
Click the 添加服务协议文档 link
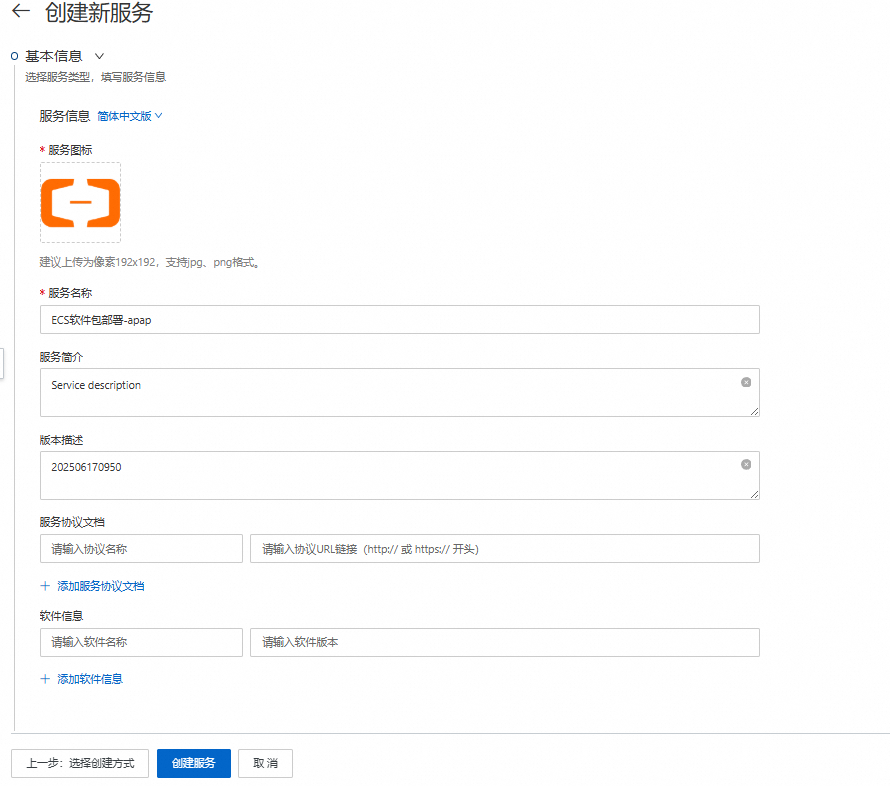point(100,586)
